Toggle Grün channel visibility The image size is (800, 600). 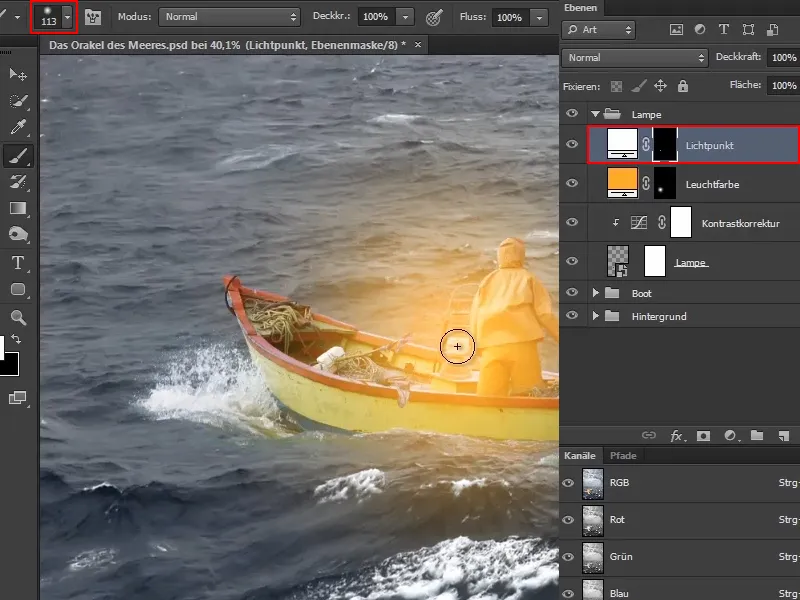click(568, 557)
